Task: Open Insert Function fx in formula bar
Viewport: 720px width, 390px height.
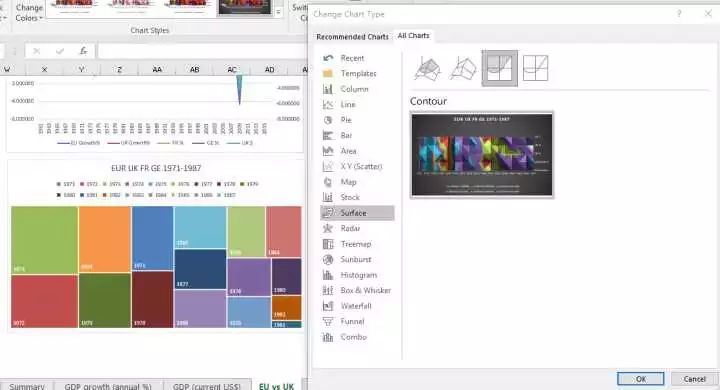Action: 83,51
